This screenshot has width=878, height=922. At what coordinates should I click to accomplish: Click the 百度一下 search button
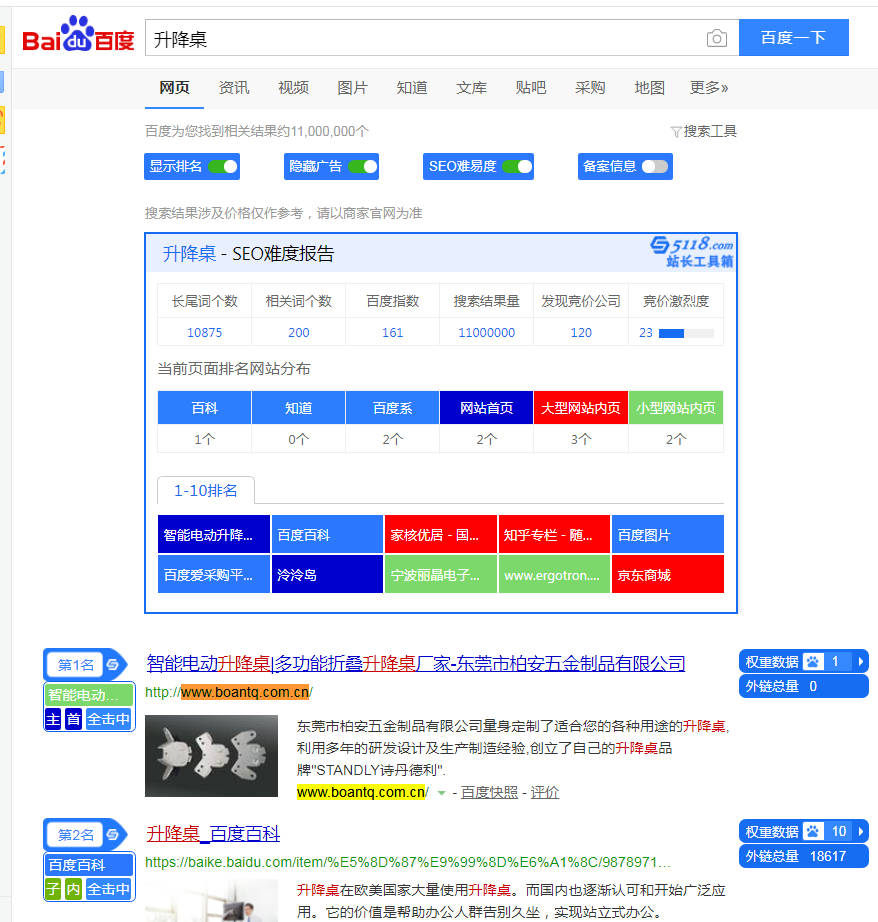[x=793, y=38]
